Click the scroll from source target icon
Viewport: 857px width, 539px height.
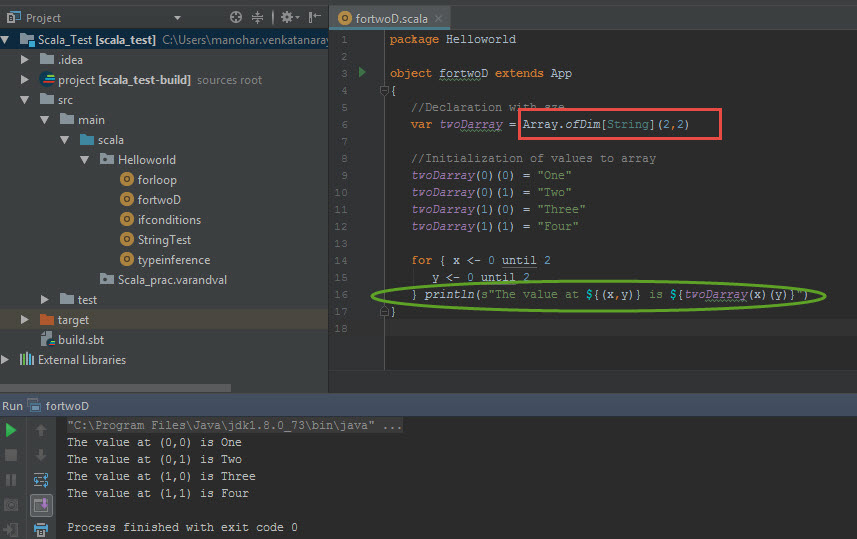coord(236,17)
